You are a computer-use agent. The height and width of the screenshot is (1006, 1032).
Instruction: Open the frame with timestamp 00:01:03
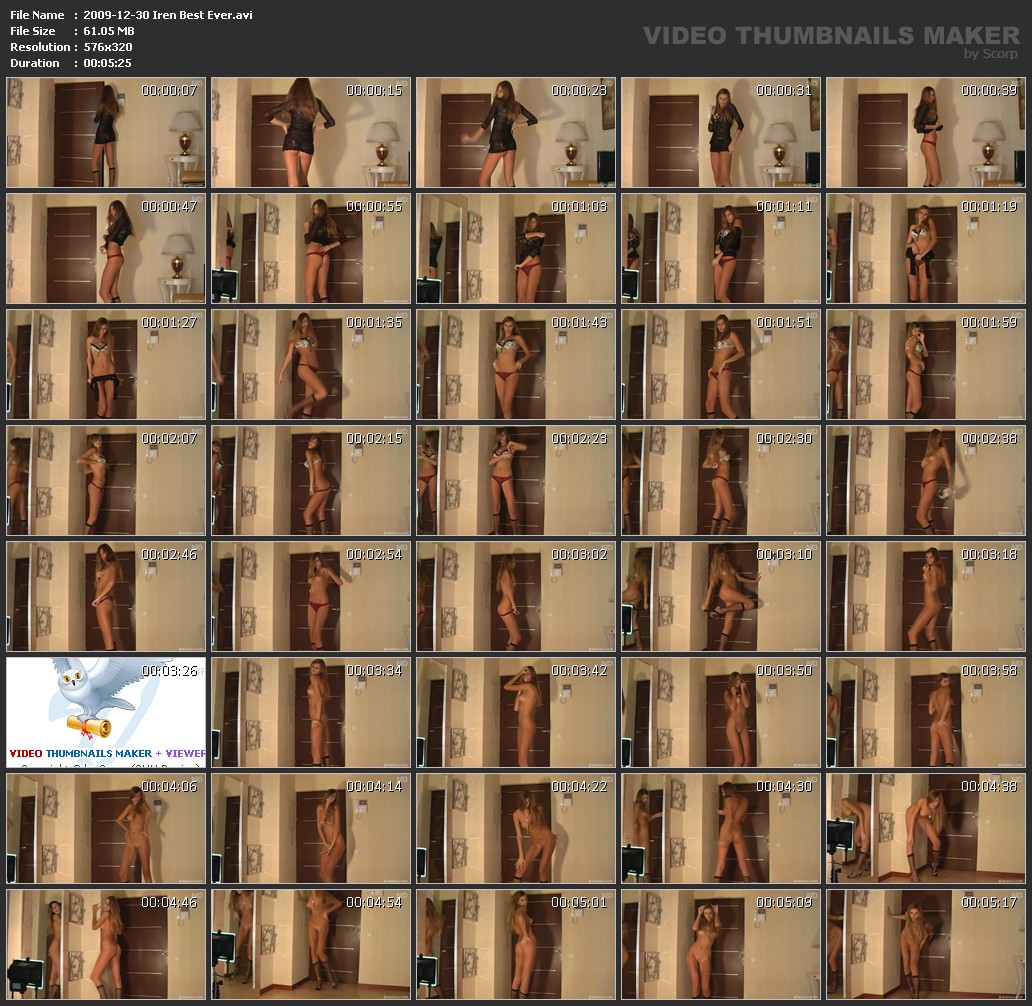click(x=516, y=248)
